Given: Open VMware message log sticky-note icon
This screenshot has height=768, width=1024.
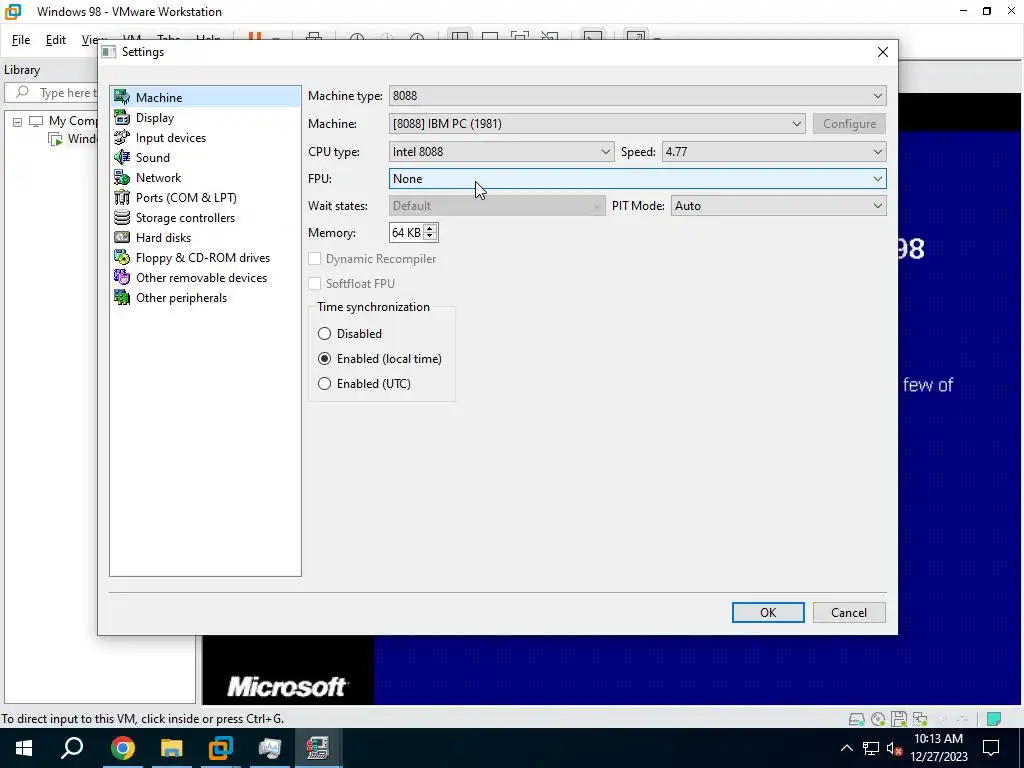Looking at the screenshot, I should 994,719.
